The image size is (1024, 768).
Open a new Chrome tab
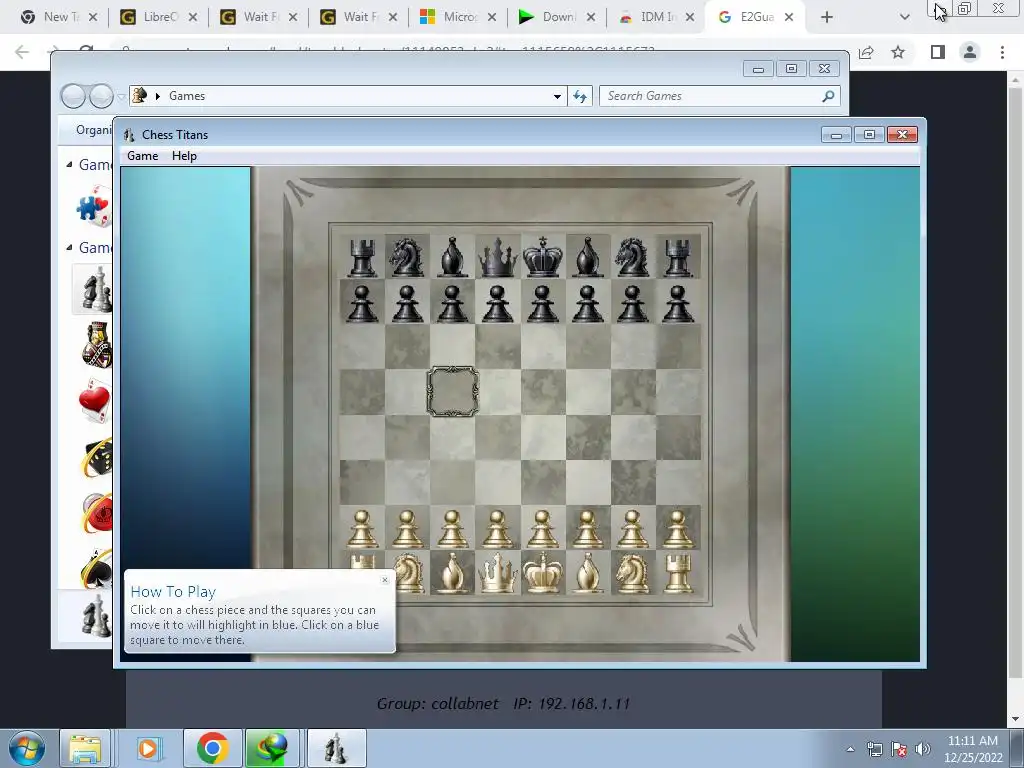tap(827, 17)
